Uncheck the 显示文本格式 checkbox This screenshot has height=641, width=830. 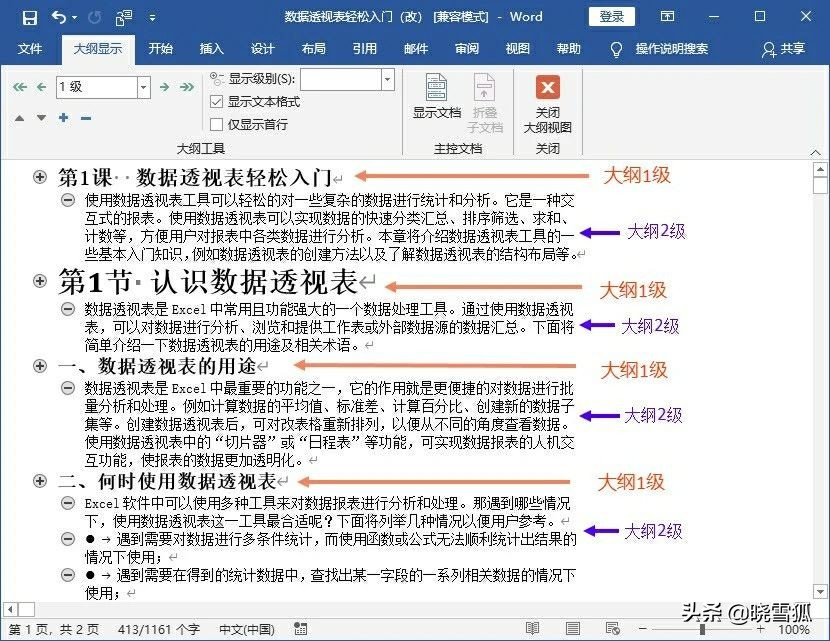point(216,101)
